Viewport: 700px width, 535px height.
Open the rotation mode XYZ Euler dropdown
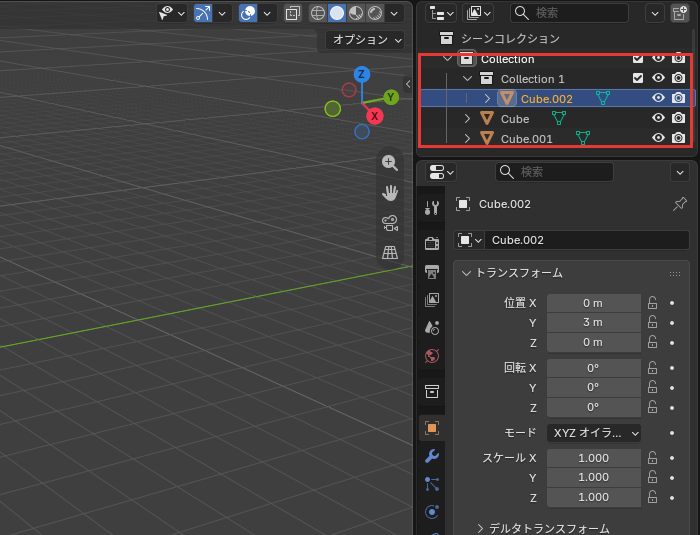pos(594,433)
